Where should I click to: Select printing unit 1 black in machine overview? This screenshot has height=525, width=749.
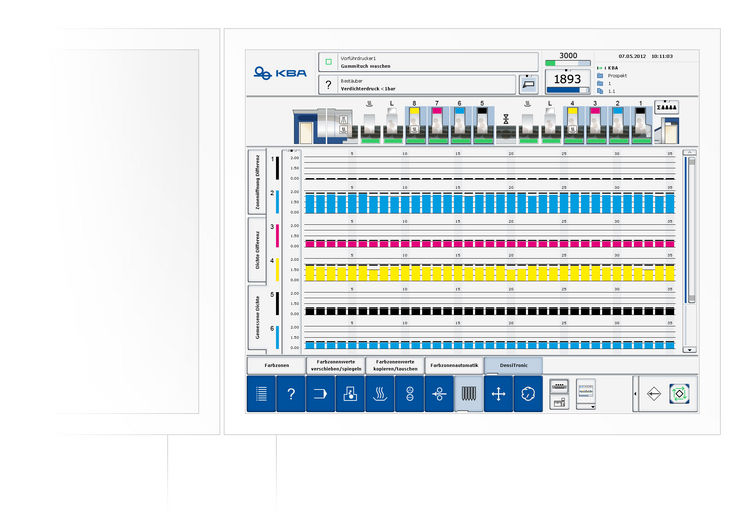click(640, 122)
